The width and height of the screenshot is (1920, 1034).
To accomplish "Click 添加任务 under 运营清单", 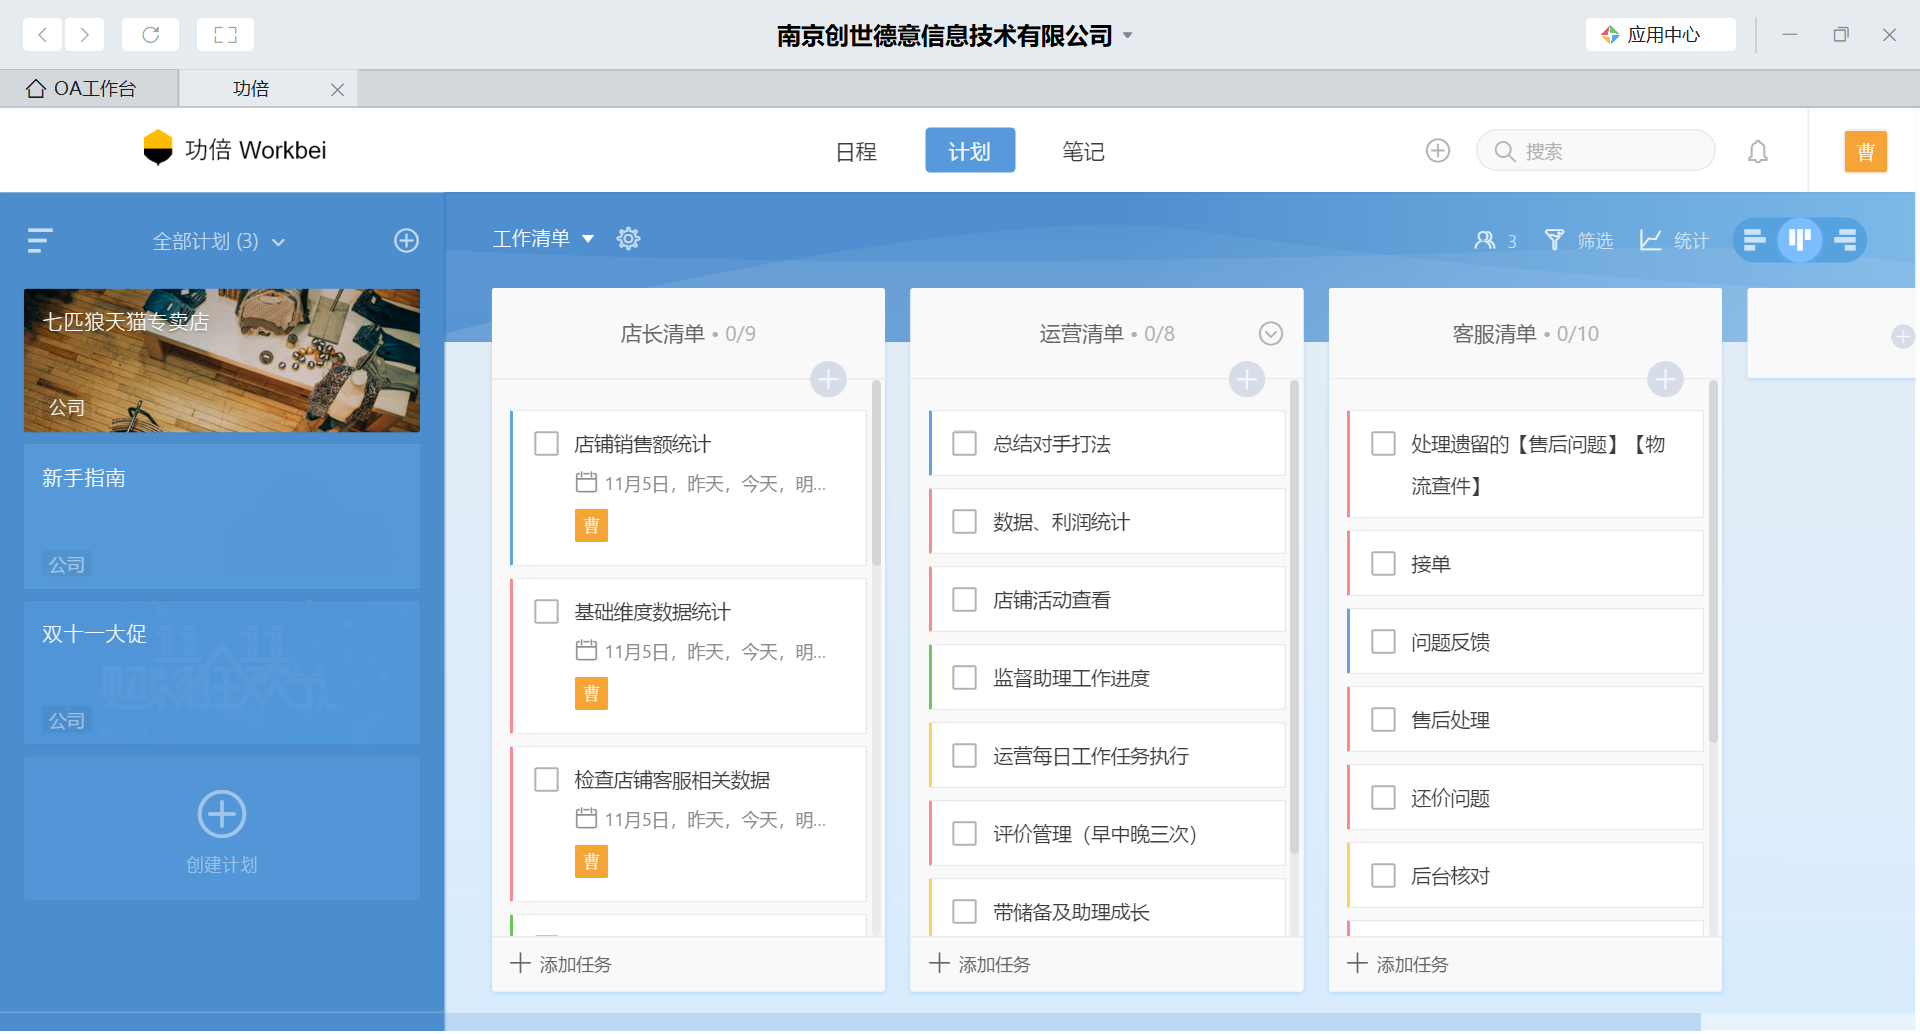I will pyautogui.click(x=980, y=965).
